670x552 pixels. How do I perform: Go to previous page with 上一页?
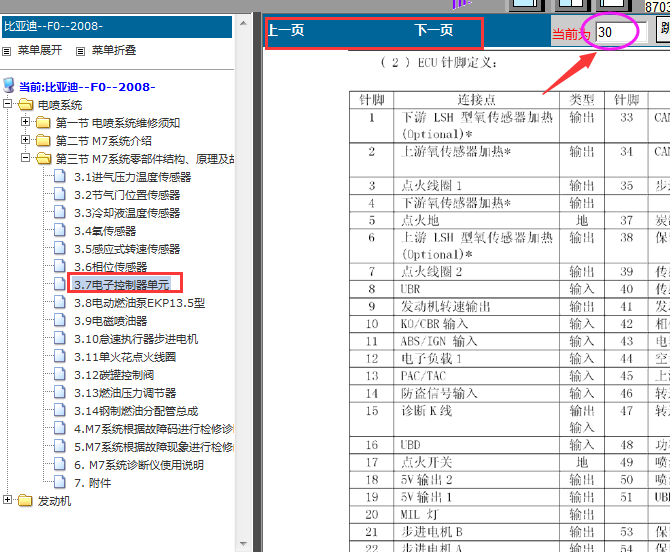(x=286, y=30)
